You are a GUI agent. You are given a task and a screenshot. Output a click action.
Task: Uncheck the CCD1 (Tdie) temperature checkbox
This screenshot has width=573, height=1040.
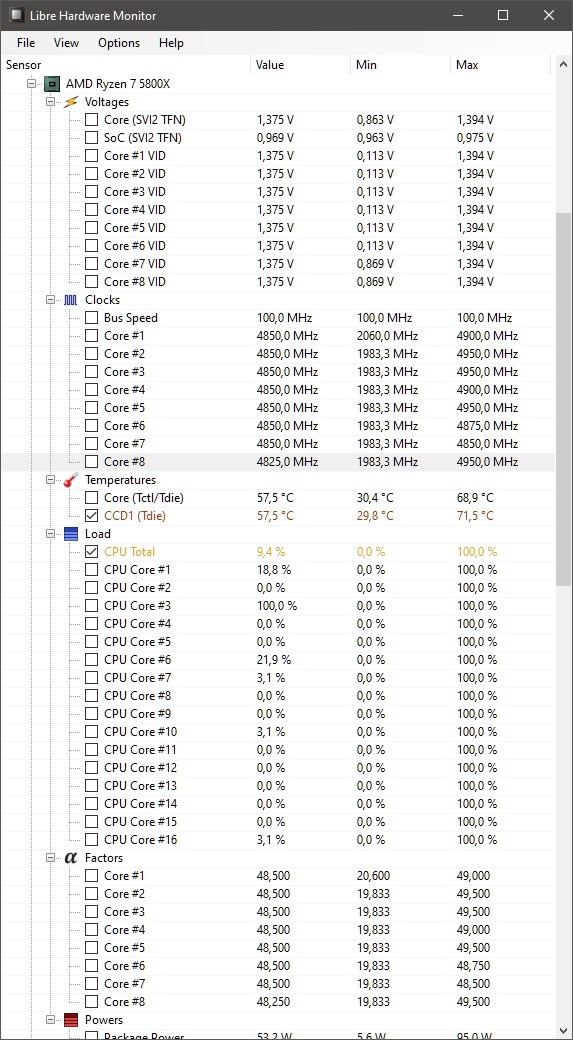pyautogui.click(x=92, y=515)
